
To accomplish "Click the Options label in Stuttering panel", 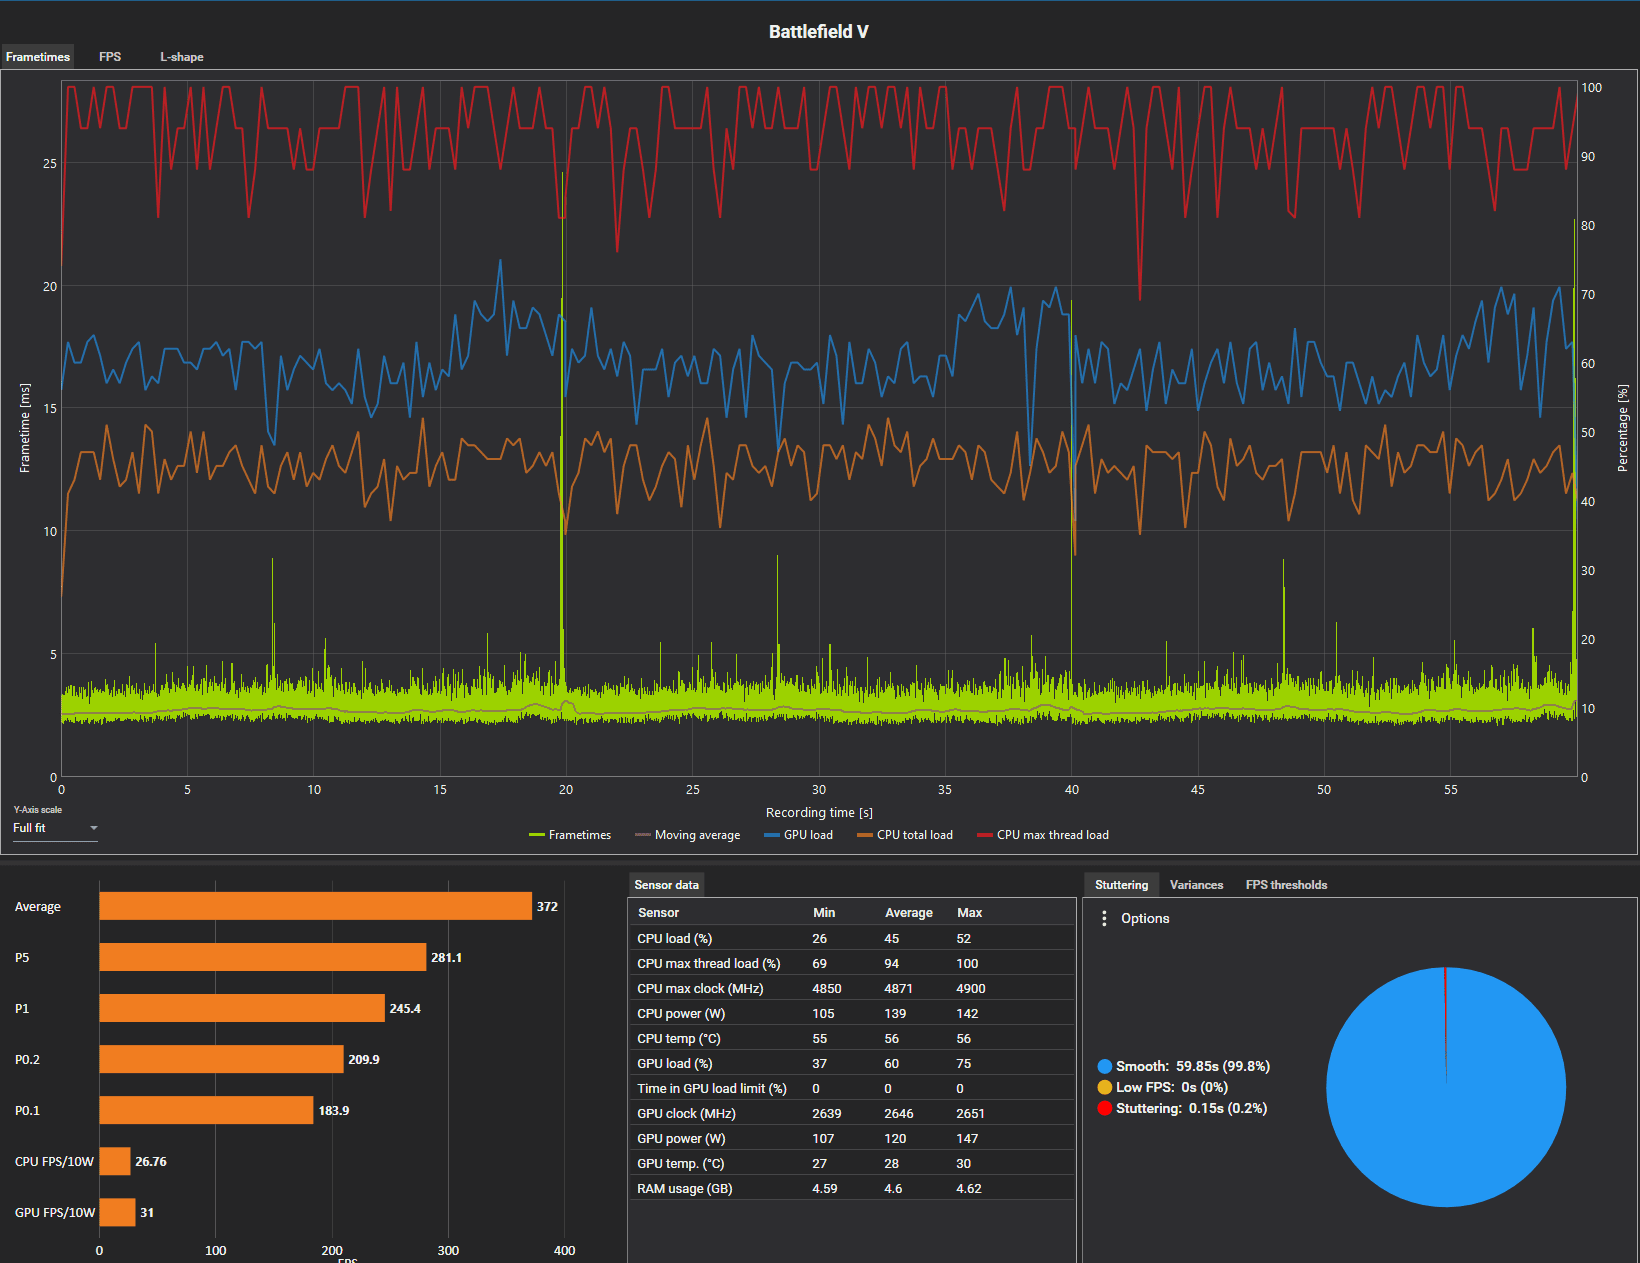I will pyautogui.click(x=1145, y=918).
